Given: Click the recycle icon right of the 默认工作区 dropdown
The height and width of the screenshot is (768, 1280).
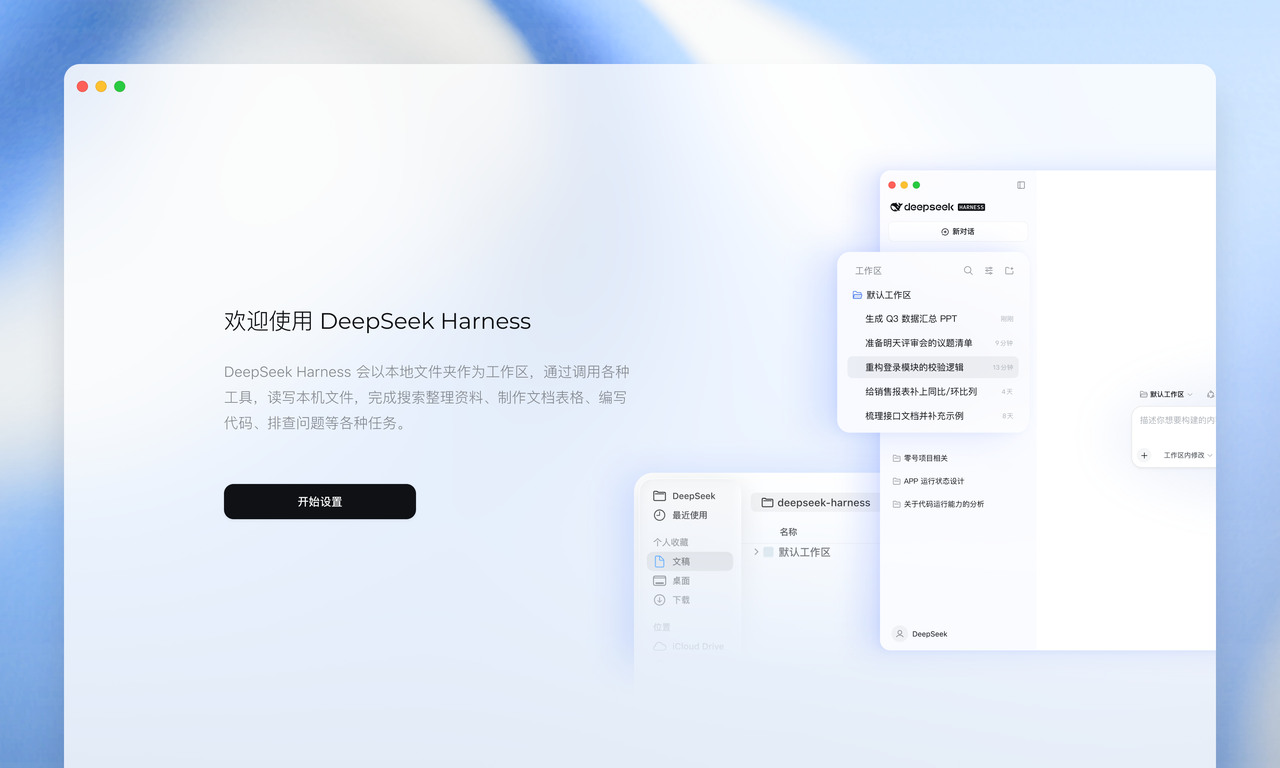Looking at the screenshot, I should [1211, 395].
